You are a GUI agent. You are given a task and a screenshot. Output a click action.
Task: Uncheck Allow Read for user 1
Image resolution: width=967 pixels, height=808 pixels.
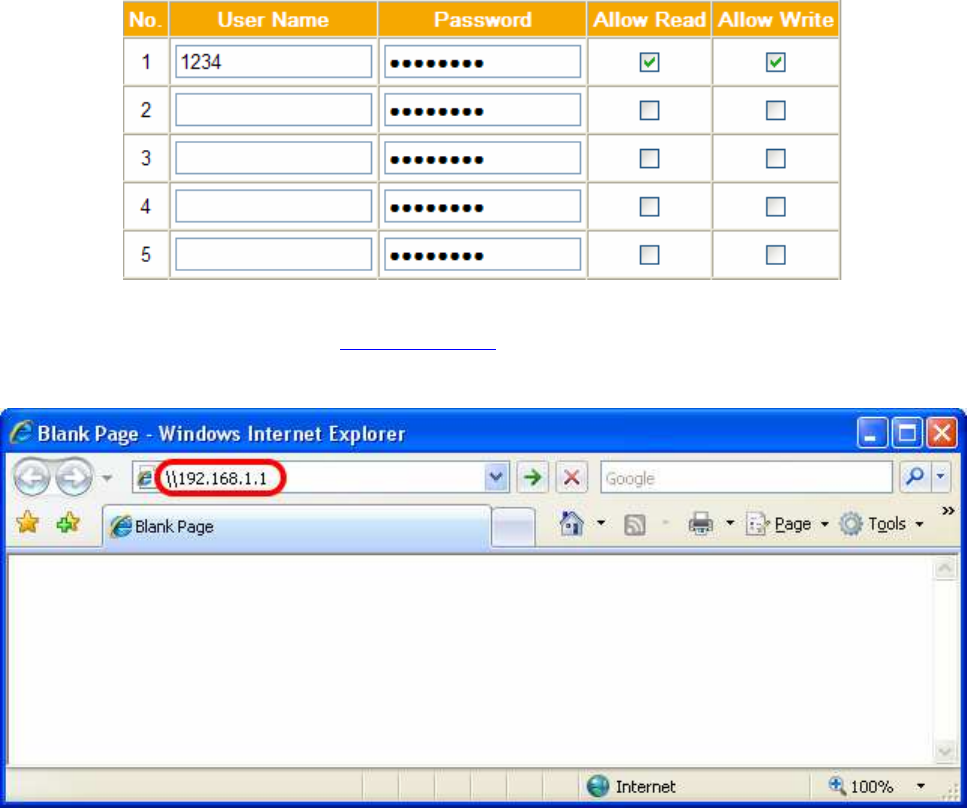pos(649,62)
